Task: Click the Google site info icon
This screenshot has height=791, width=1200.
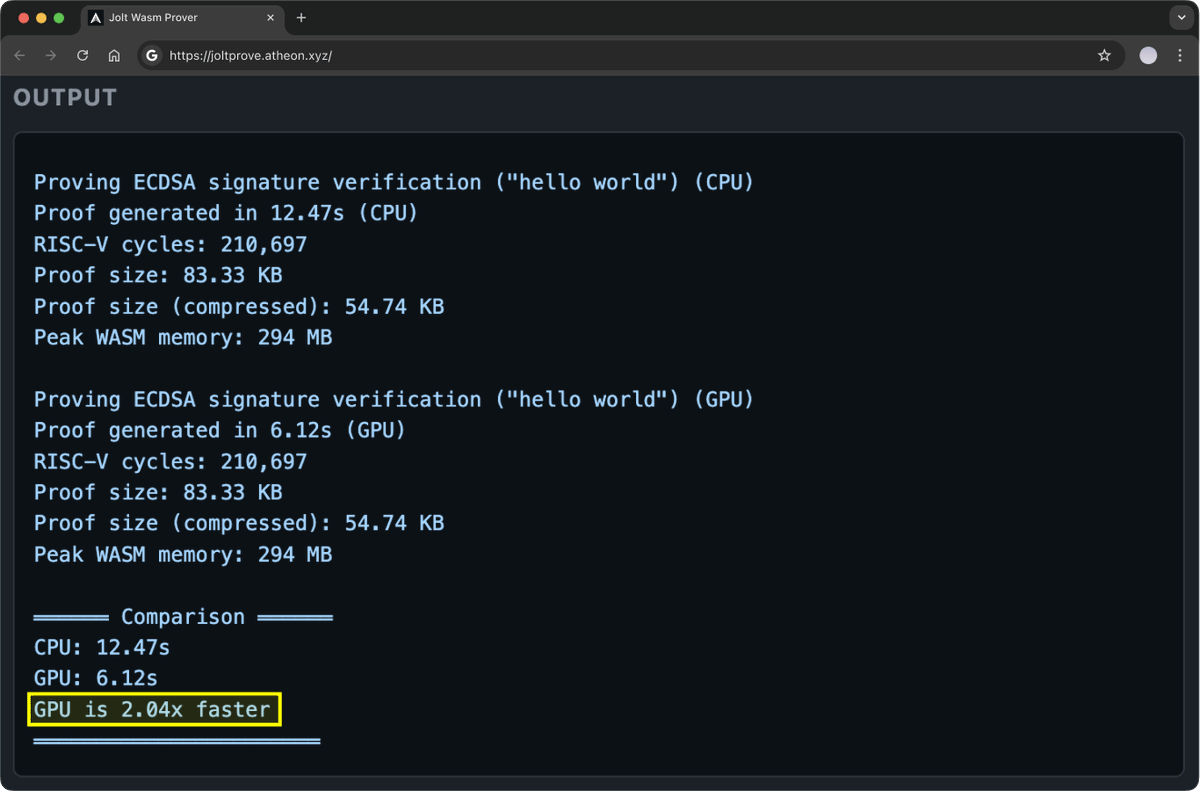Action: tap(152, 56)
